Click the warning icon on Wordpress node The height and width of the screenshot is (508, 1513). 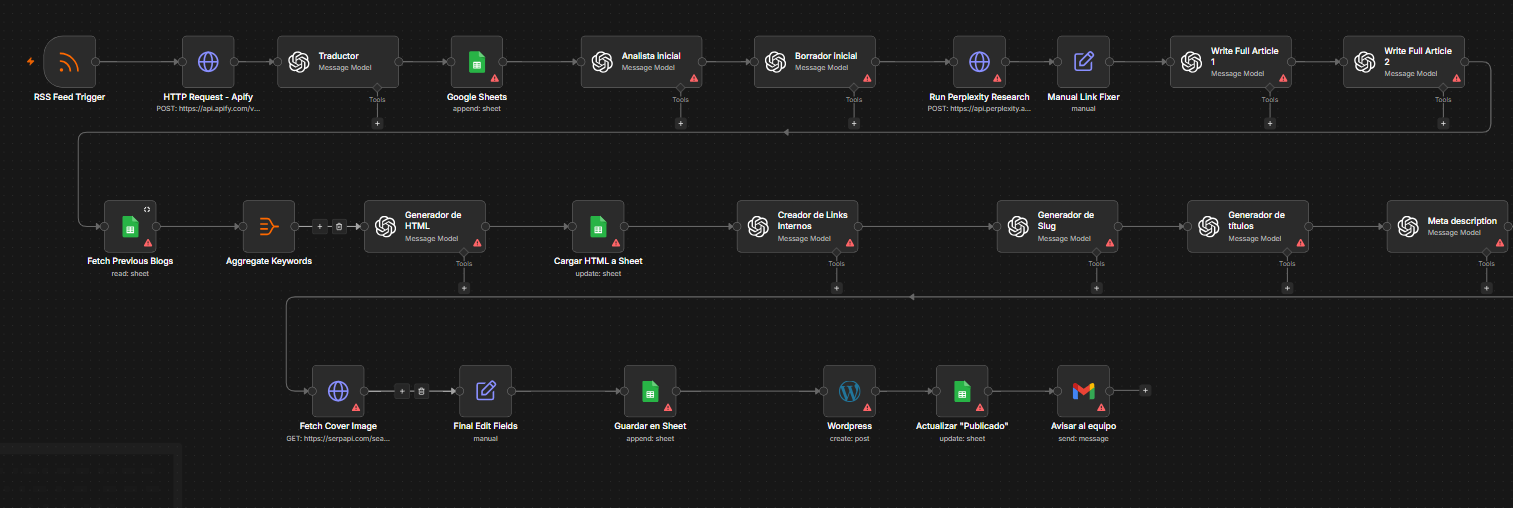coord(867,408)
